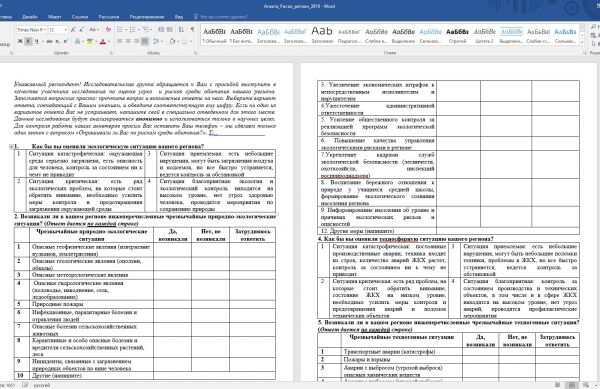Switch to the Ссылки tab
Viewport: 600px width, 389px height.
(80, 17)
